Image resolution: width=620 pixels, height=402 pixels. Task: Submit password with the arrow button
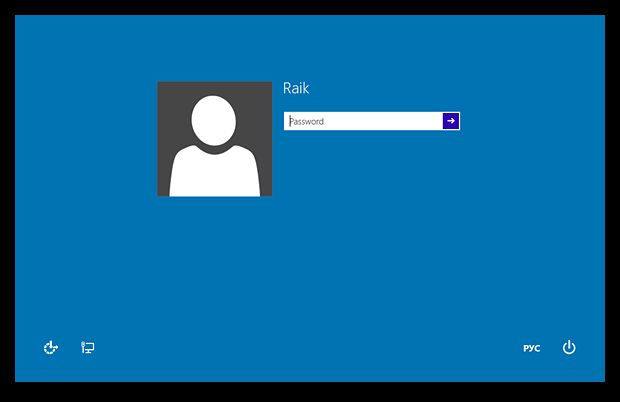451,121
